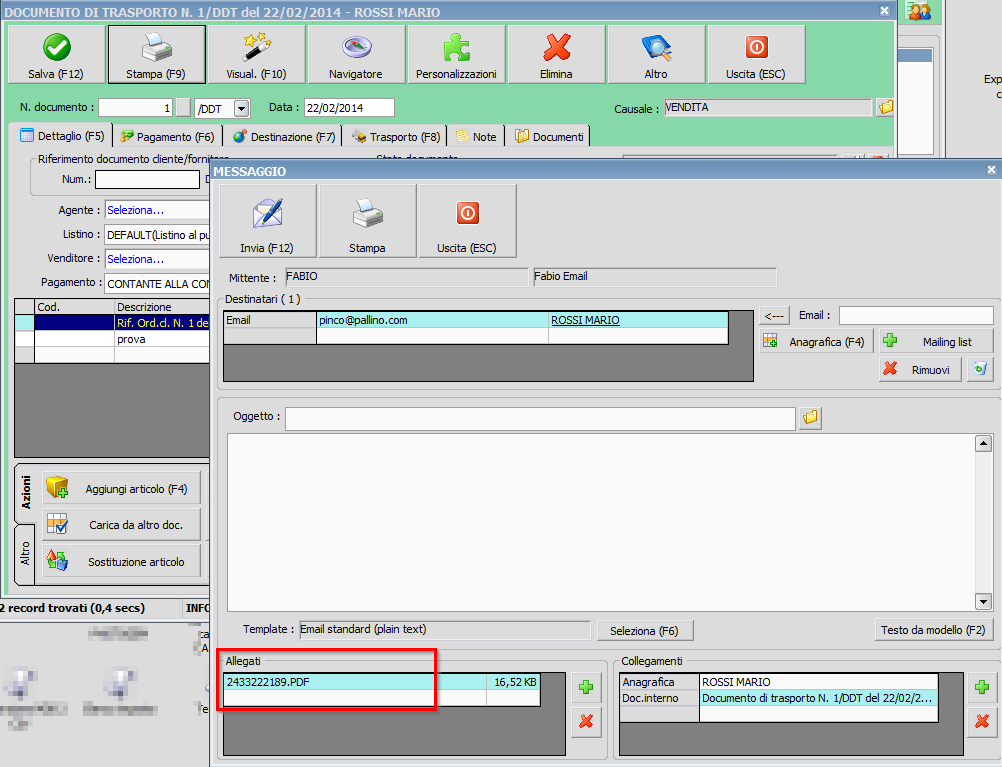Switch to the Note tab

(476, 137)
